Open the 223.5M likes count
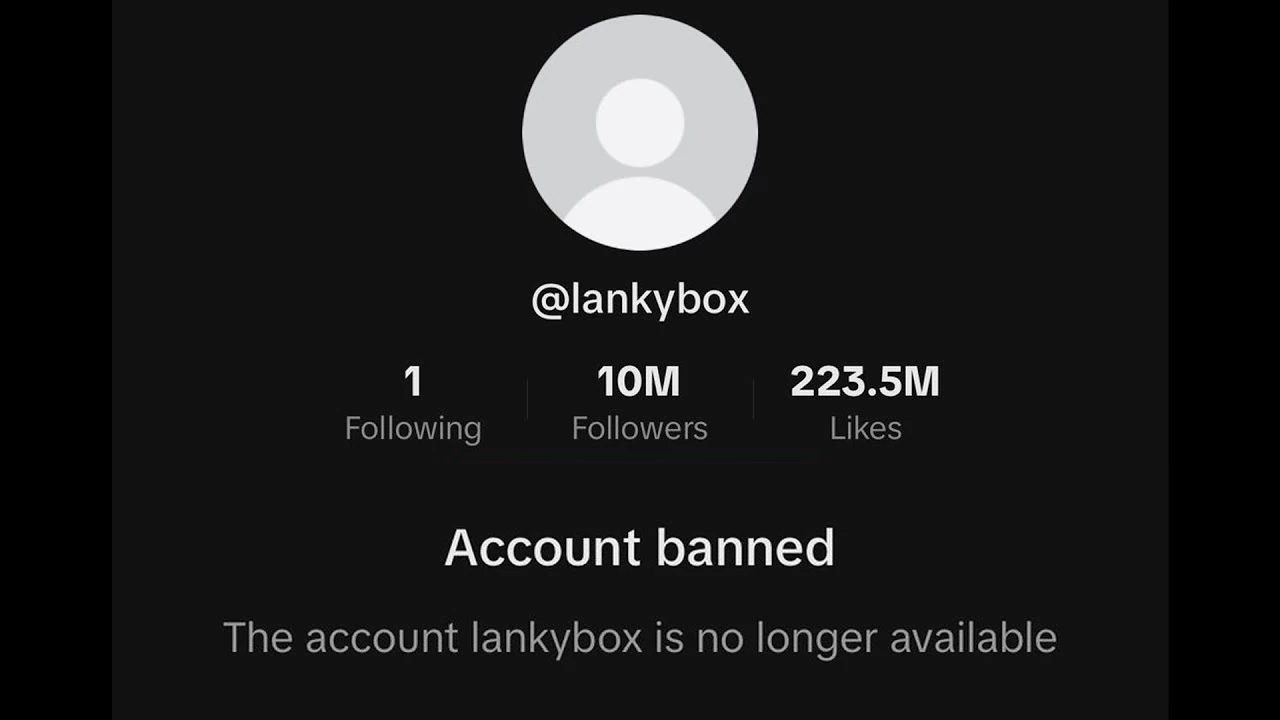The height and width of the screenshot is (720, 1280). (x=865, y=381)
